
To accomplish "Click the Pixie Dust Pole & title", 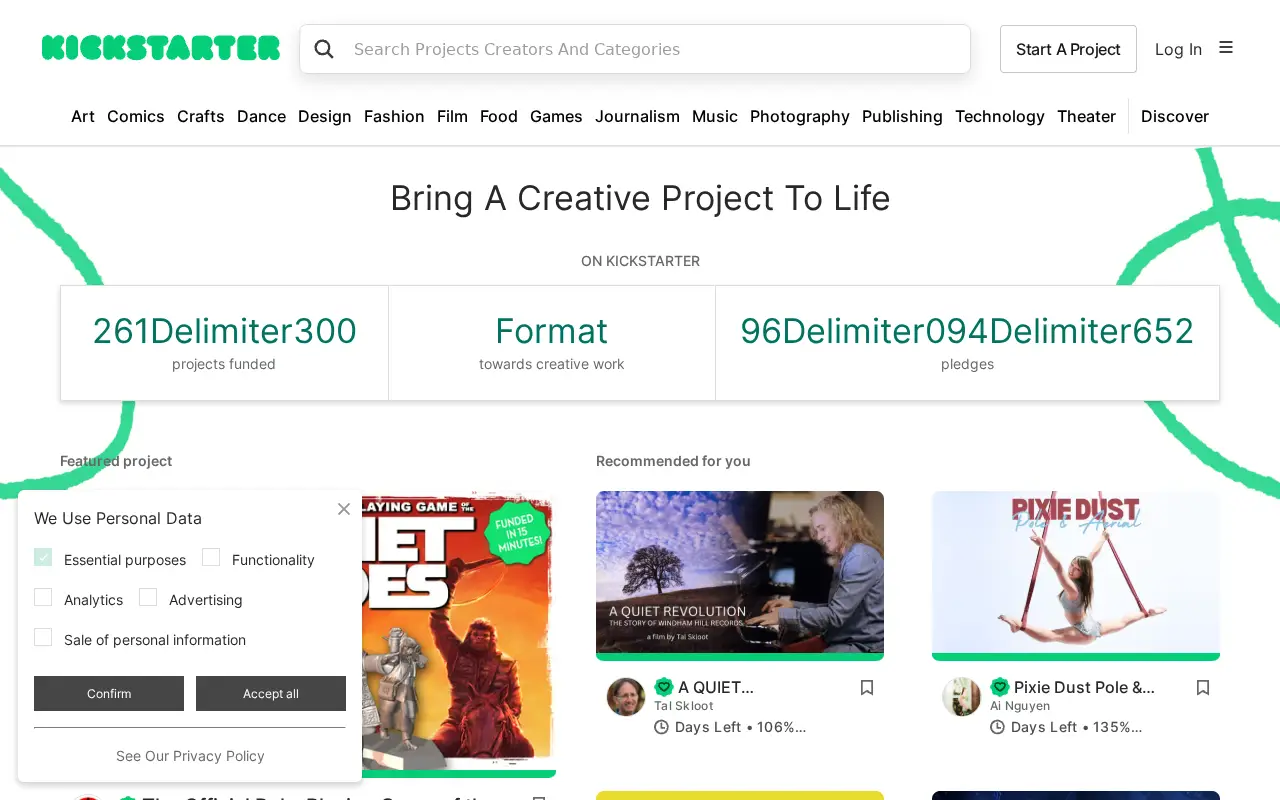I will click(x=1084, y=687).
